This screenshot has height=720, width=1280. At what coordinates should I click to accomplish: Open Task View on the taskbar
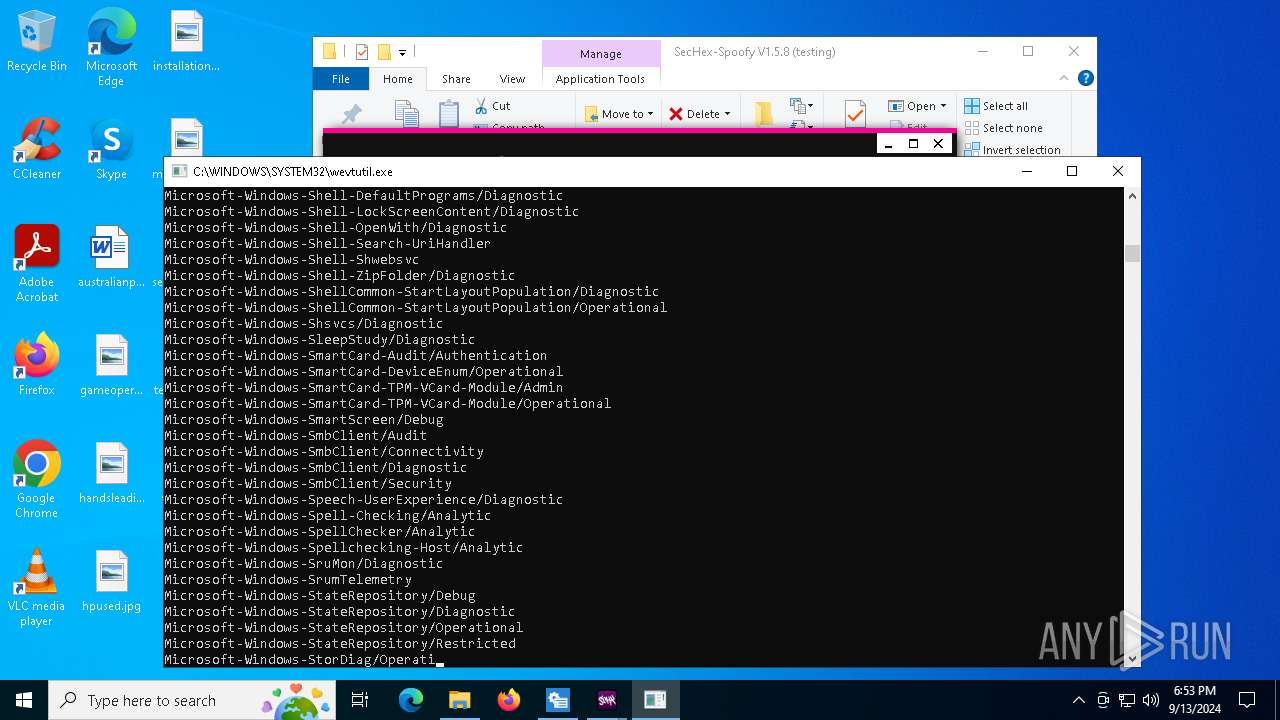click(x=360, y=700)
